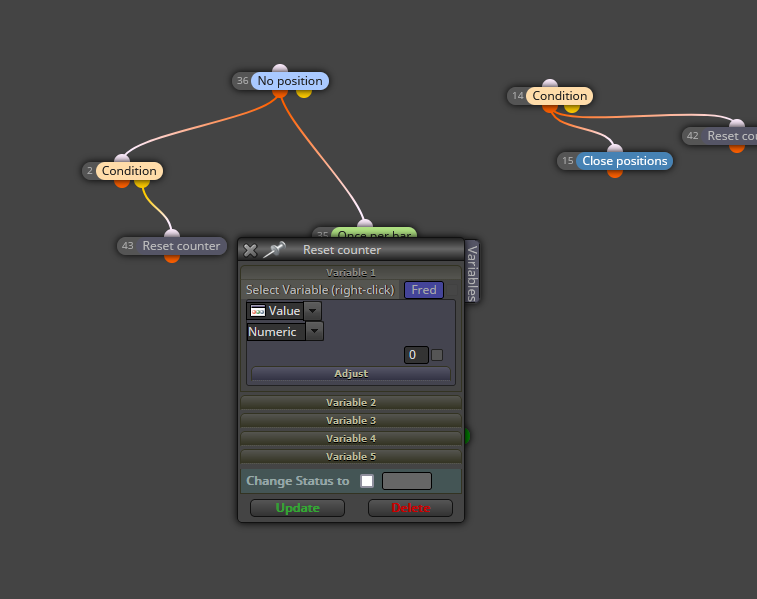The image size is (757, 599).
Task: Click the yellow output dot of No position
Action: coord(304,93)
